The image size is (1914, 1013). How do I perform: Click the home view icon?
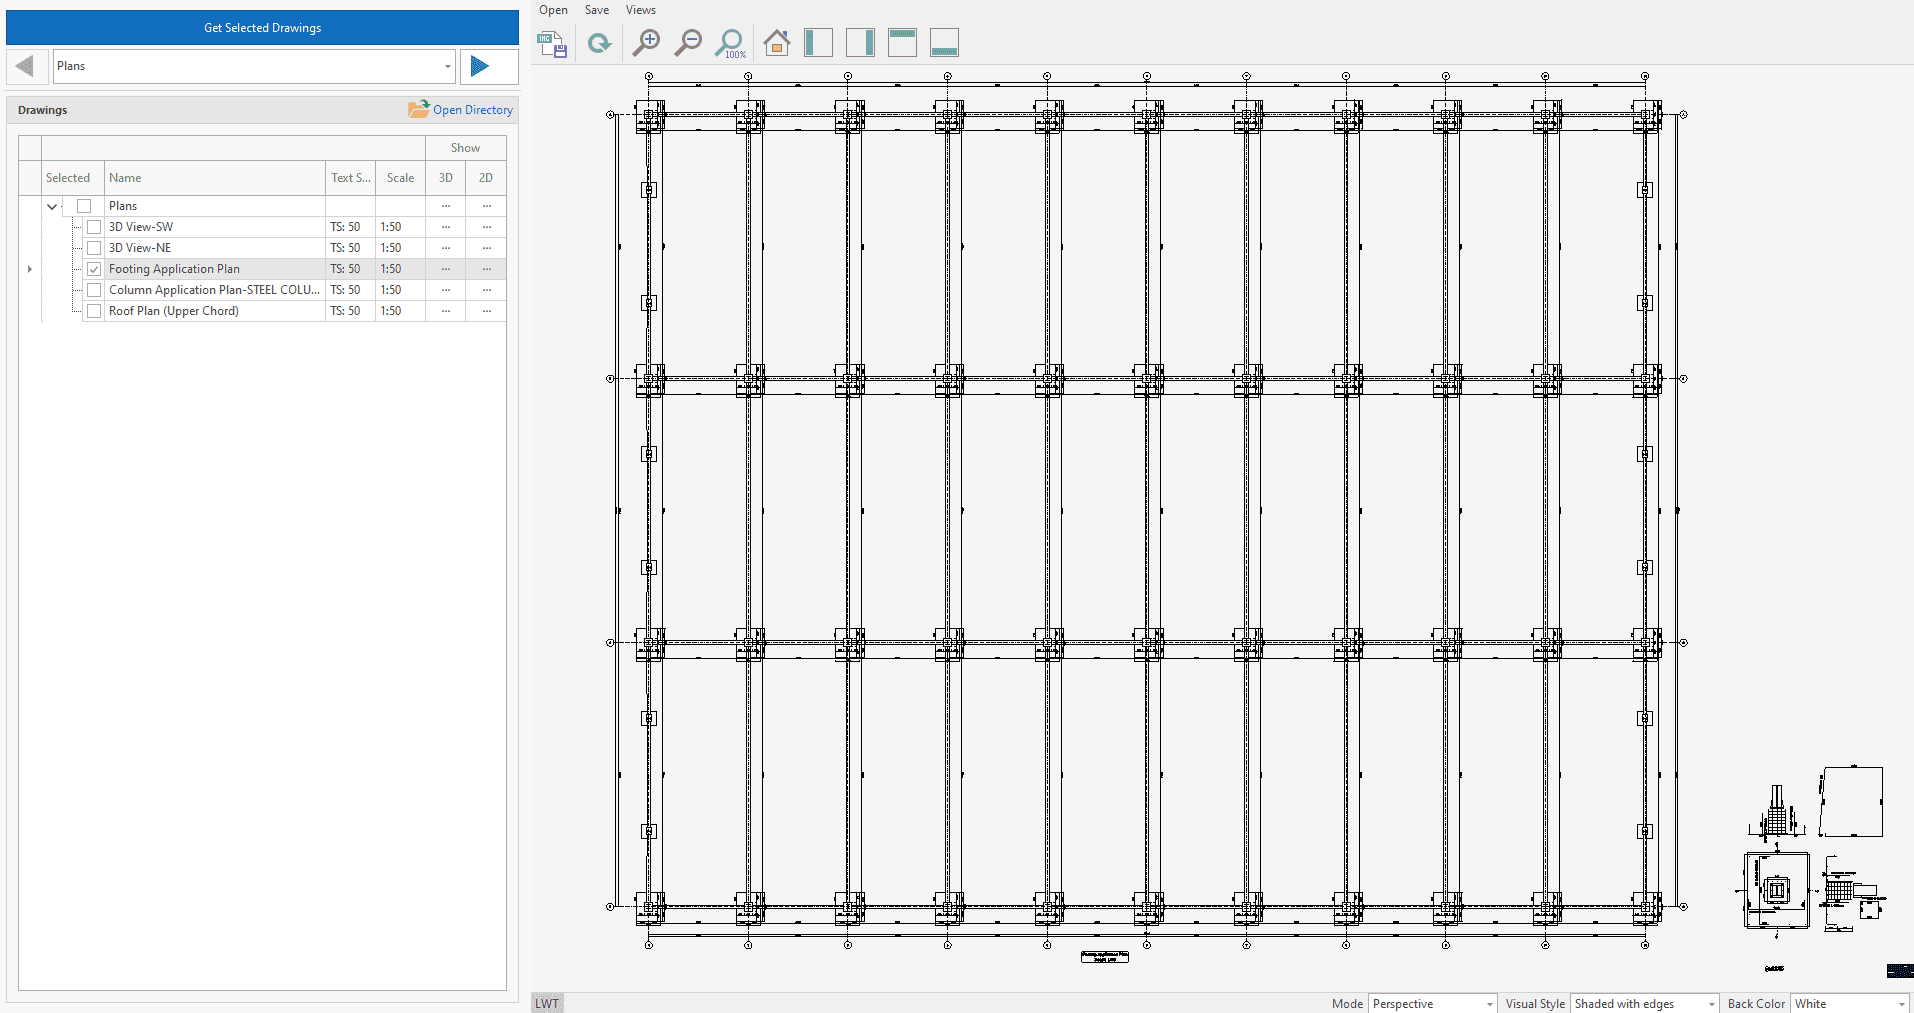[776, 43]
